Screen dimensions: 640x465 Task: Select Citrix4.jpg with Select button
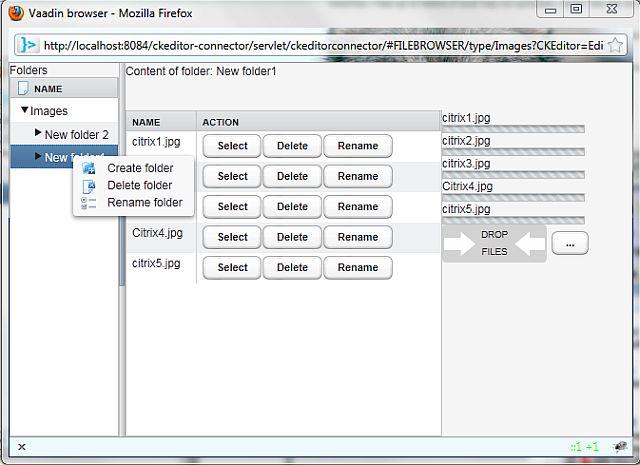pyautogui.click(x=232, y=237)
